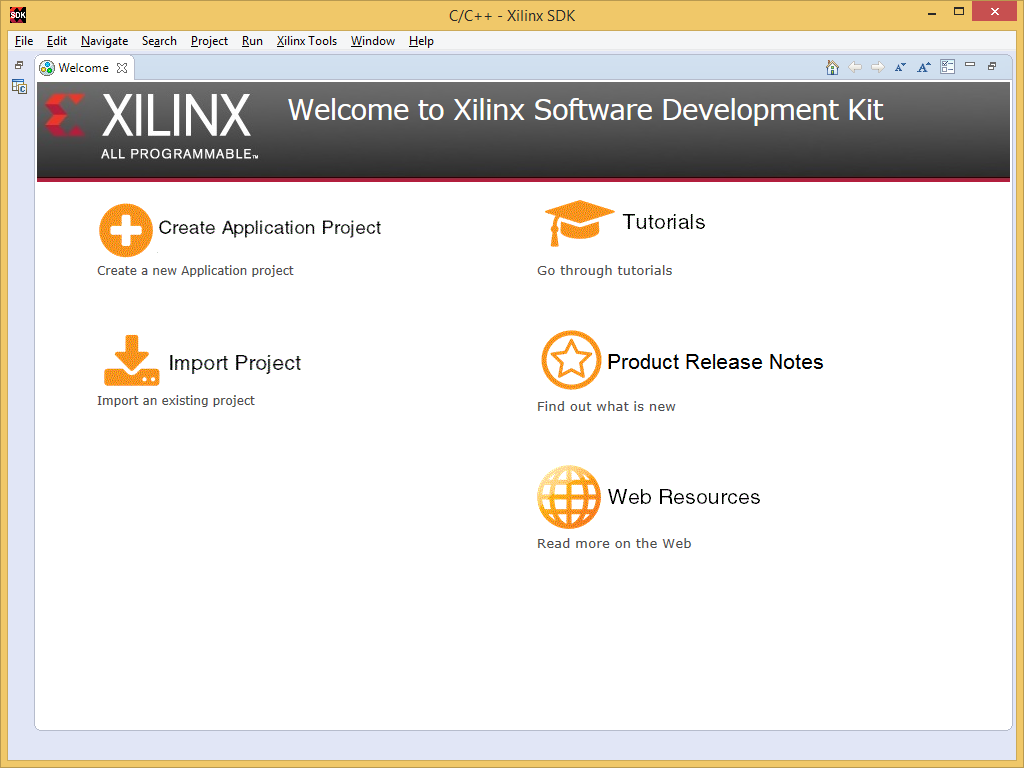Click the Product Release Notes star icon
Viewport: 1024px width, 768px height.
571,360
